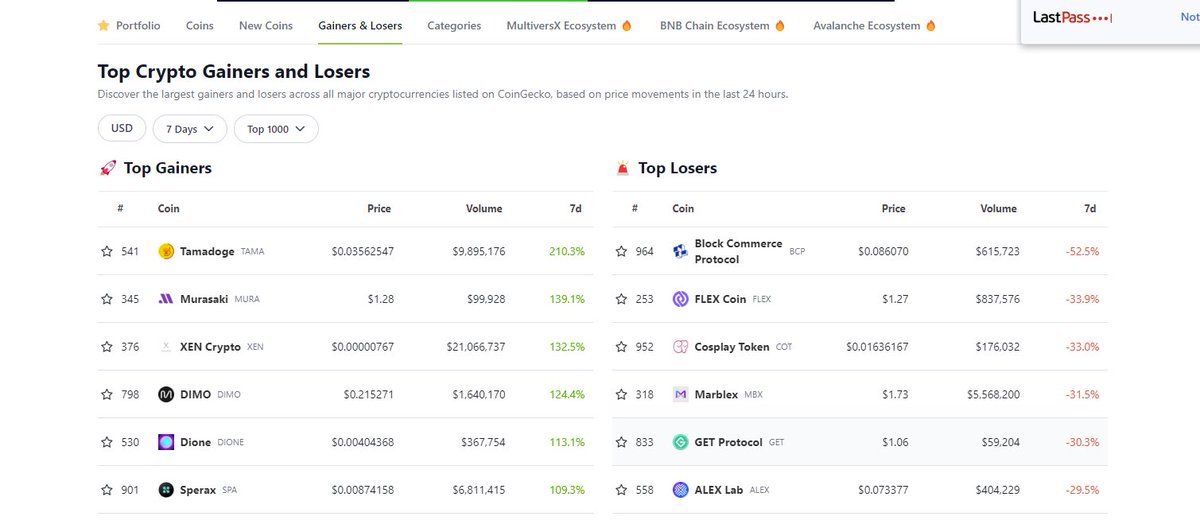The height and width of the screenshot is (524, 1200).
Task: Click the Block Commerce Protocol logo
Action: [681, 251]
